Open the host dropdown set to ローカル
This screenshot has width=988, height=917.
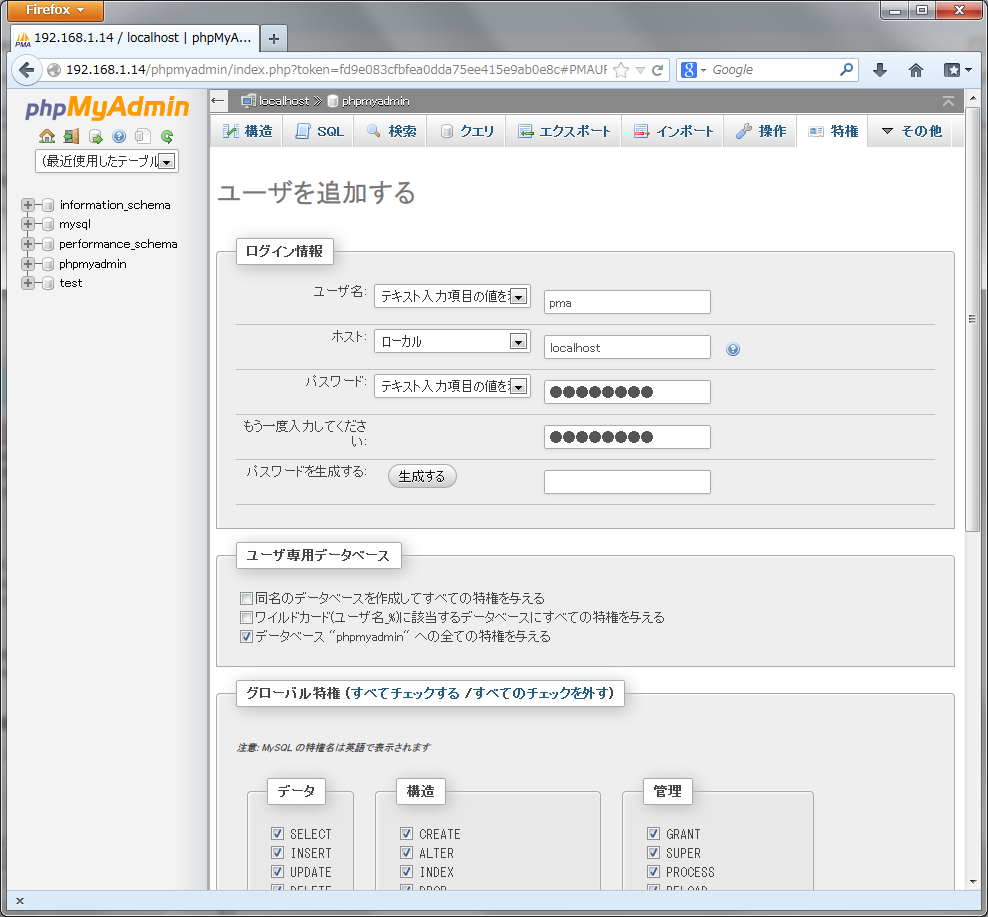(452, 342)
